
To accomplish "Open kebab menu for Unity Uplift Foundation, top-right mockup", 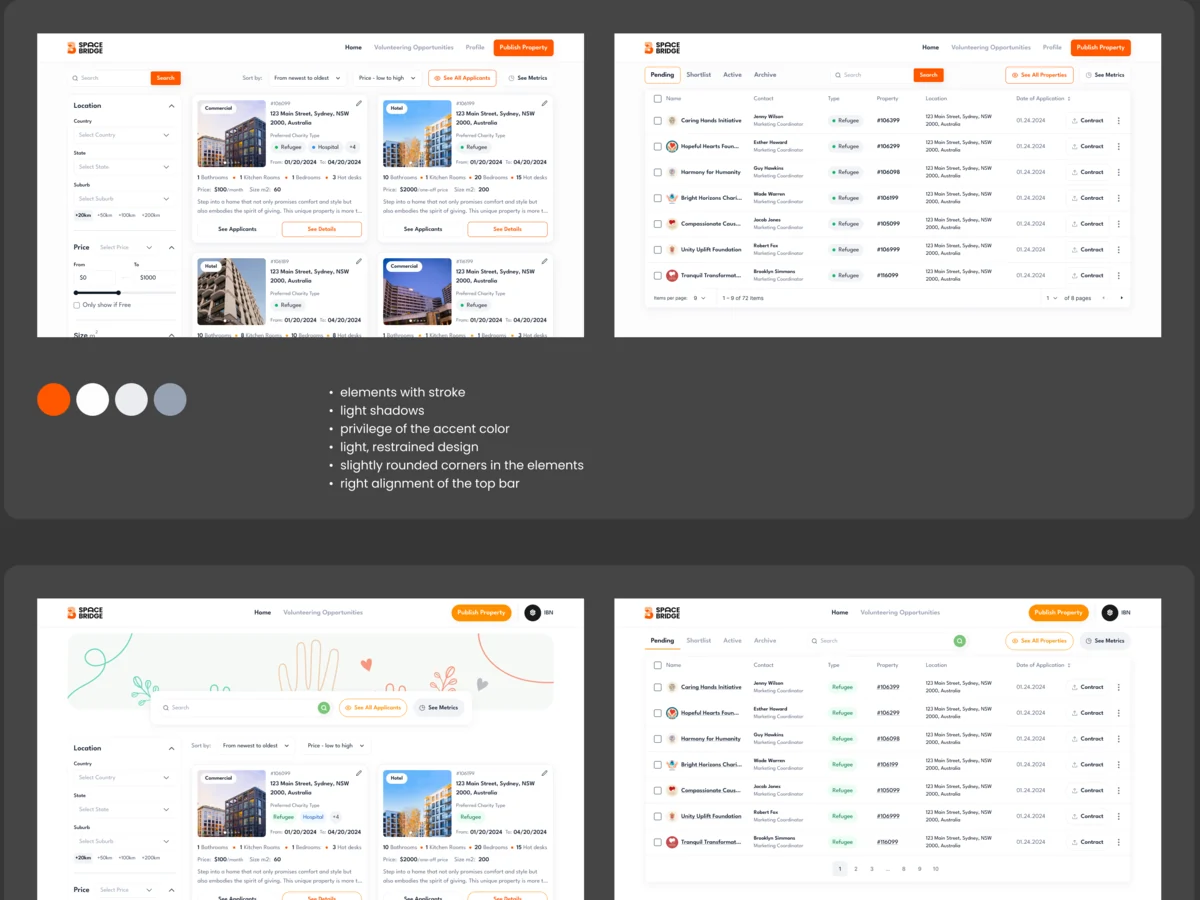I will 1118,250.
